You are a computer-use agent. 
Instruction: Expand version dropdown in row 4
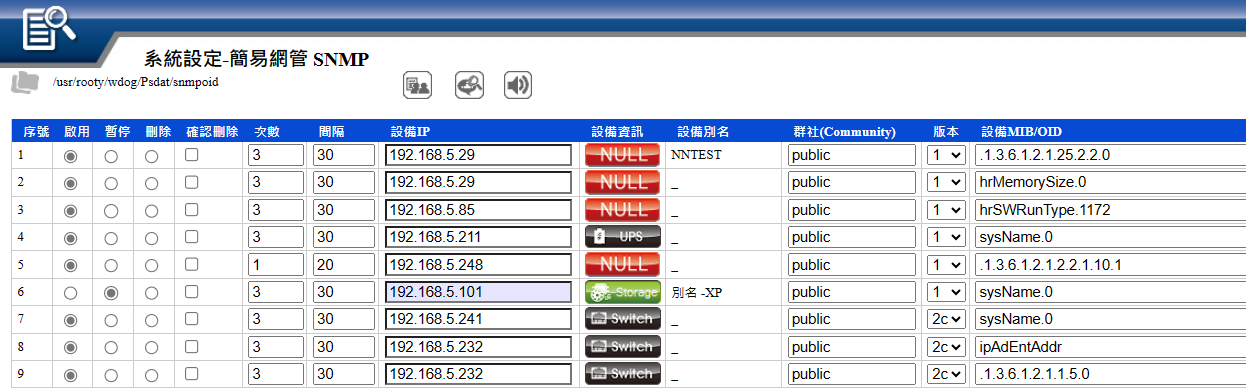coord(945,237)
